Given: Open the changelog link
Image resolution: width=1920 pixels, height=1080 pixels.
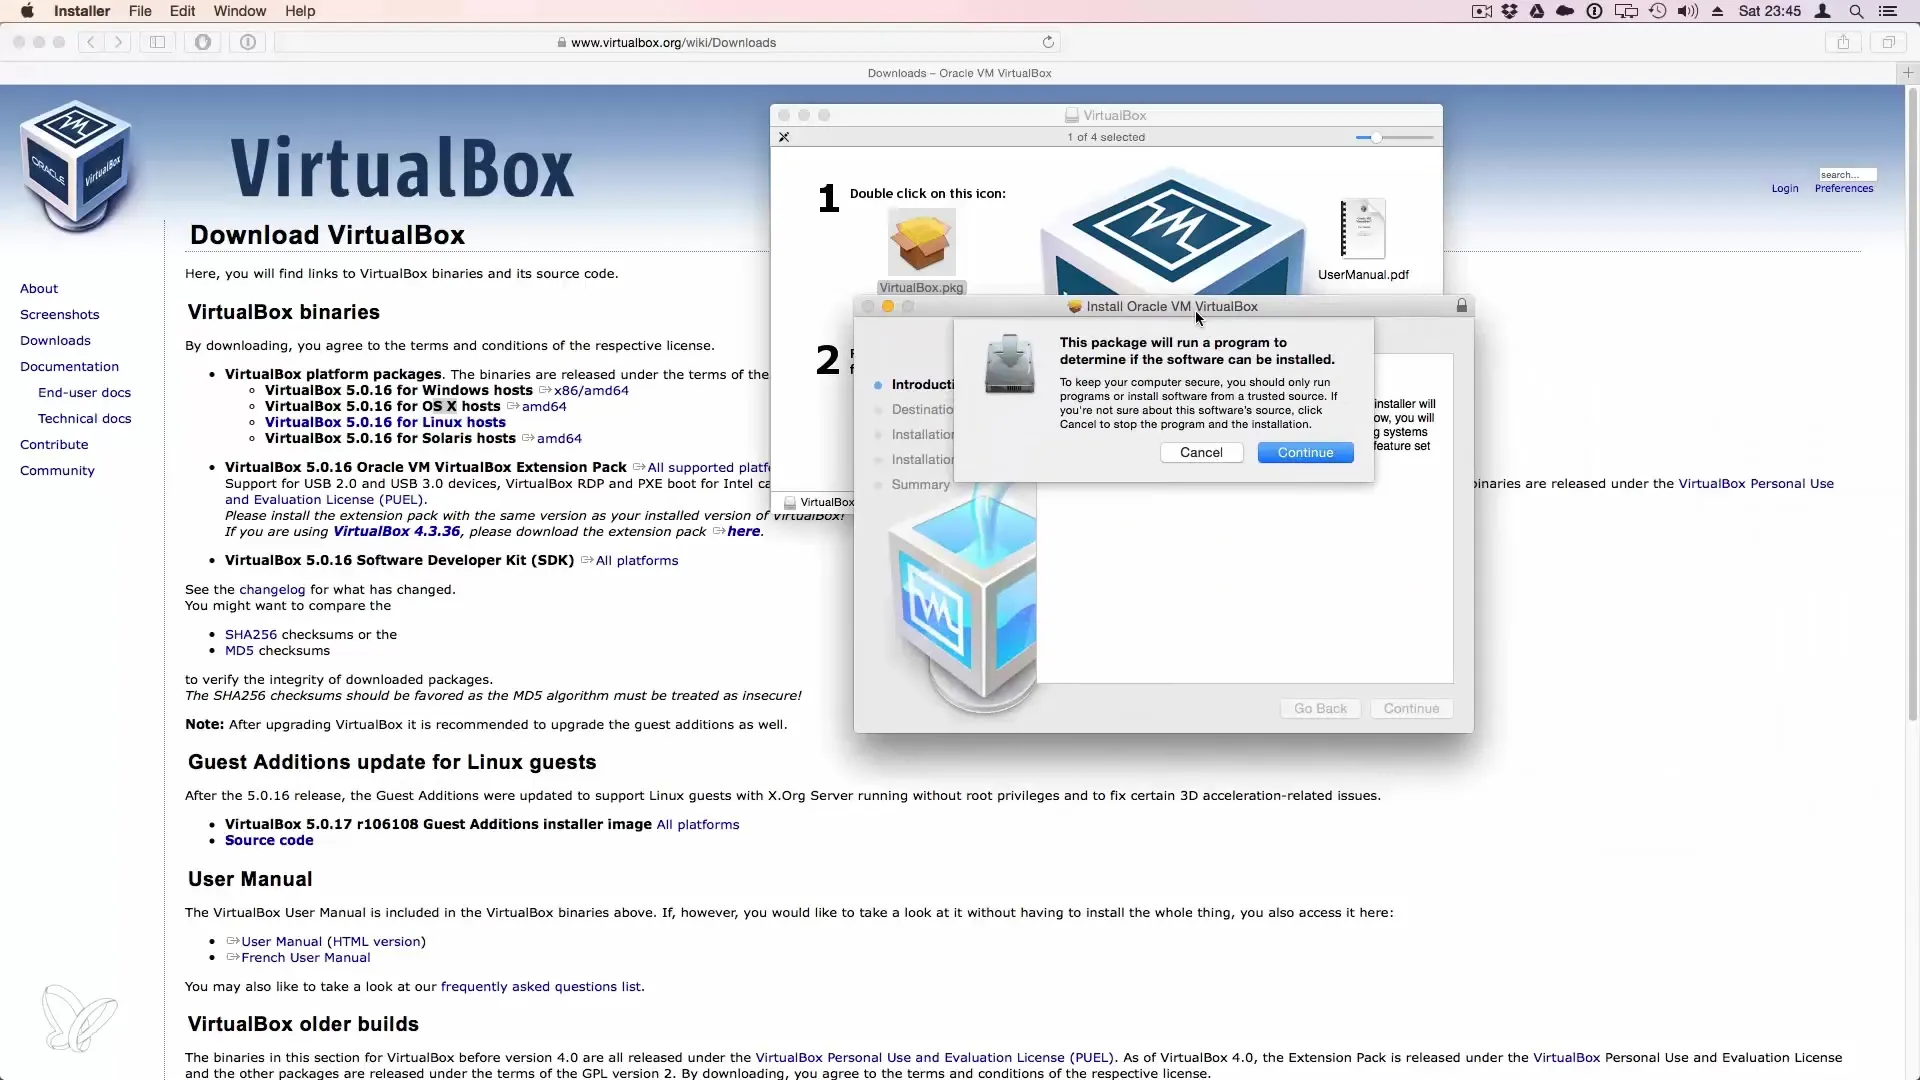Looking at the screenshot, I should pos(272,589).
